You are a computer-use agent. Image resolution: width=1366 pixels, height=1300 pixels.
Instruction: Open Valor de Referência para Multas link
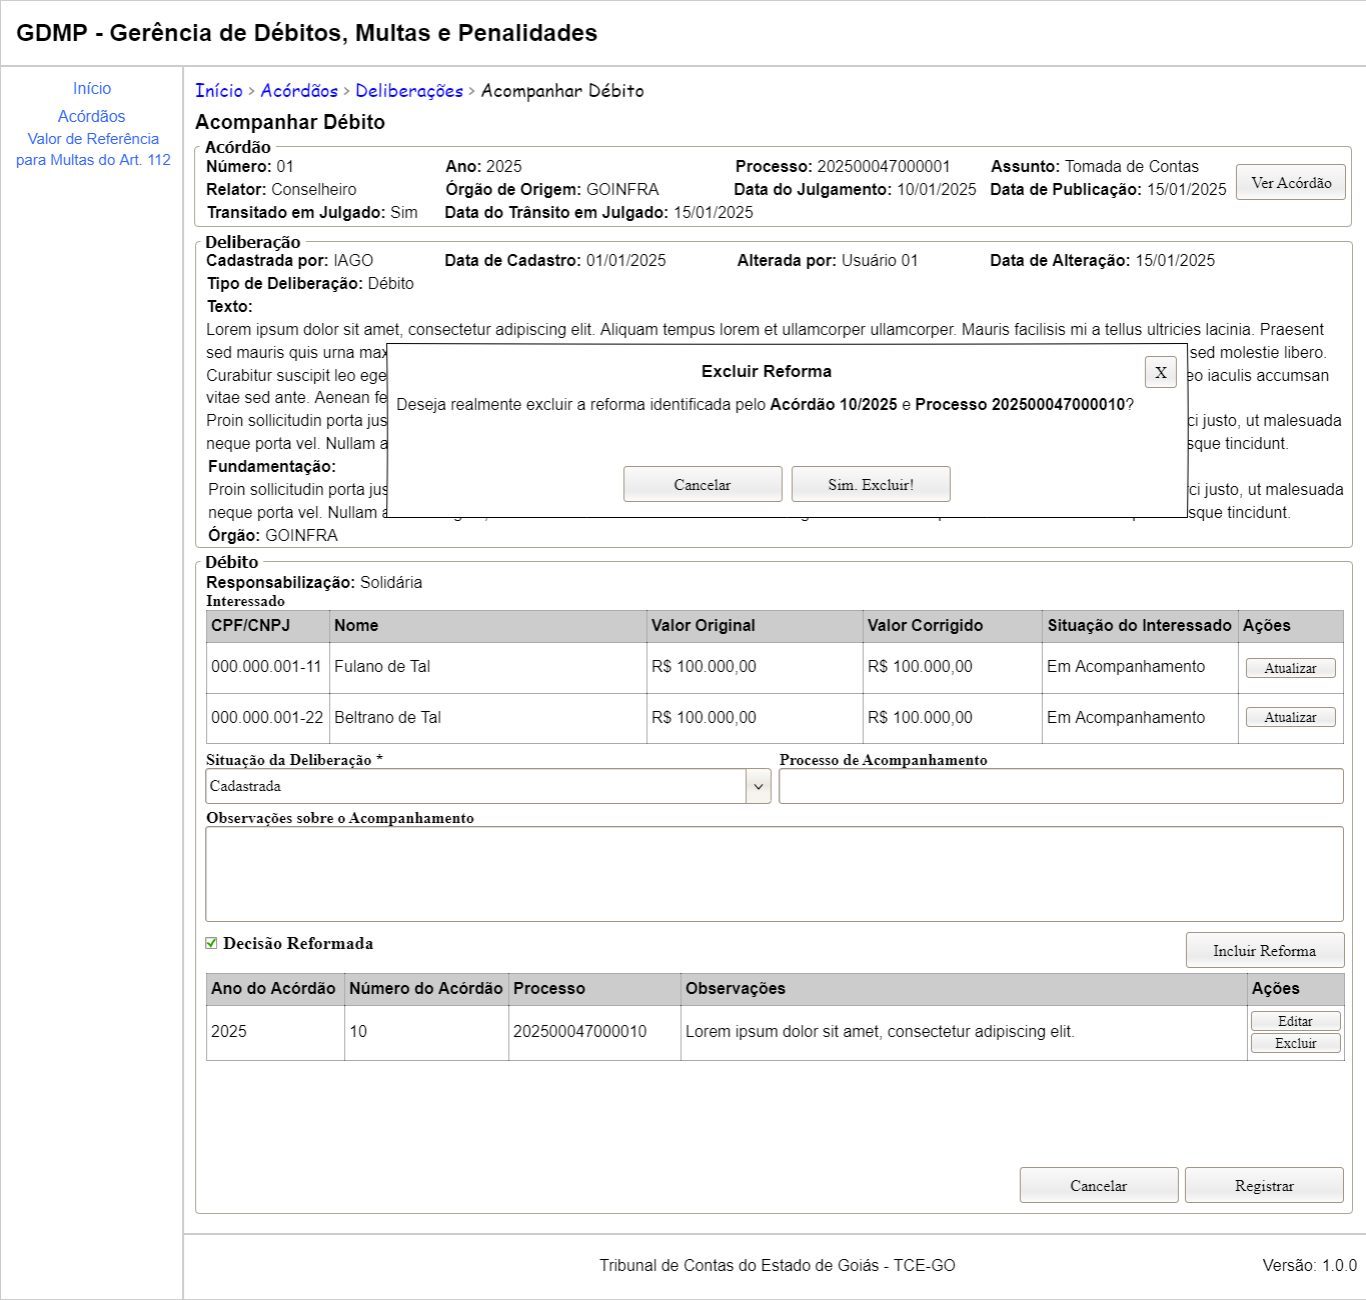[93, 149]
